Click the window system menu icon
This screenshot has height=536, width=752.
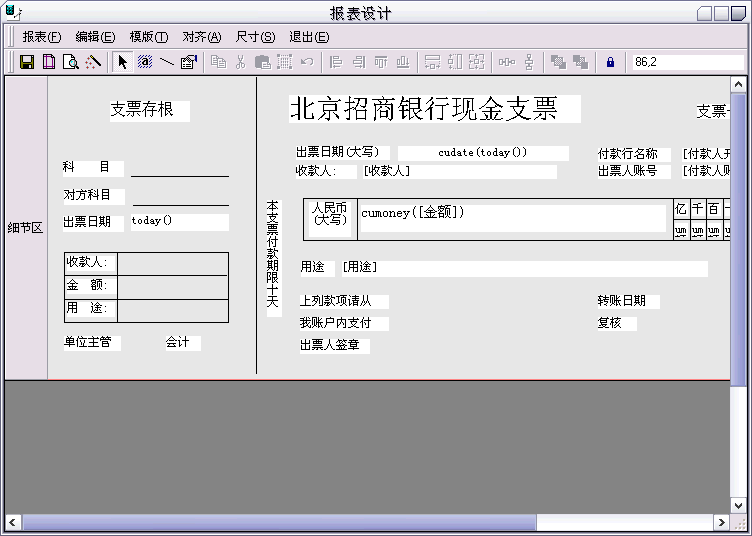pos(13,12)
